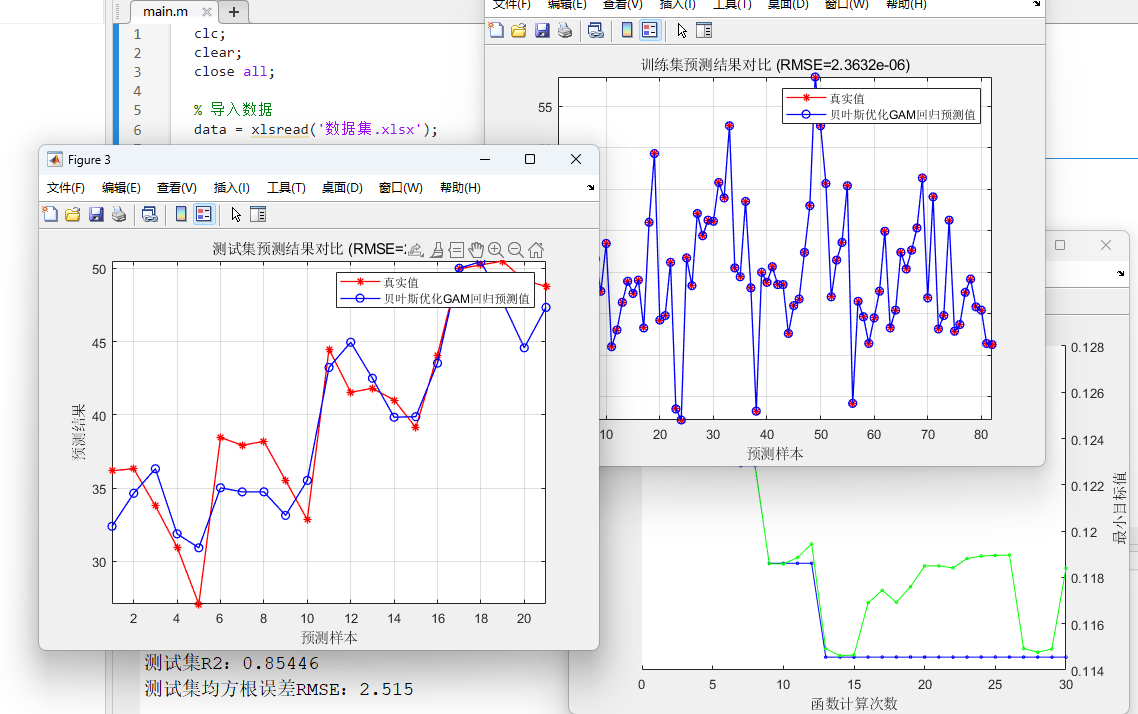This screenshot has height=714, width=1138.
Task: Zoom in using the axes toolbar magnifier
Action: 495,249
